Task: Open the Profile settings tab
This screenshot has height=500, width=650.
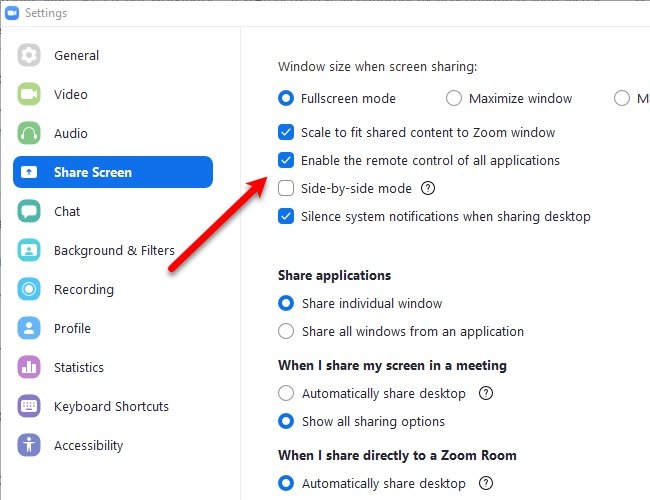Action: [x=72, y=329]
